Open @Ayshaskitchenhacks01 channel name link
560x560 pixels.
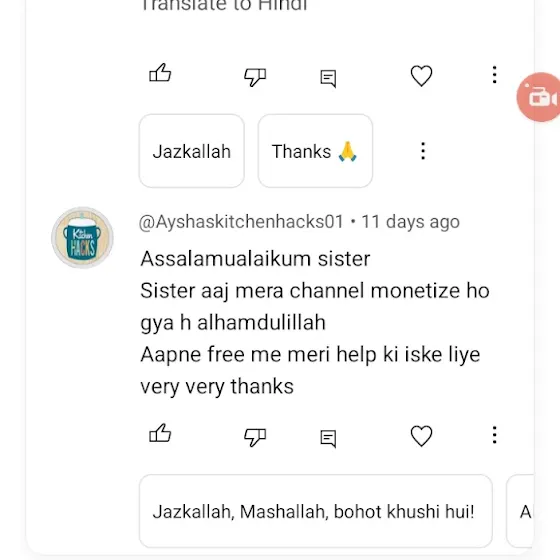[x=241, y=222]
